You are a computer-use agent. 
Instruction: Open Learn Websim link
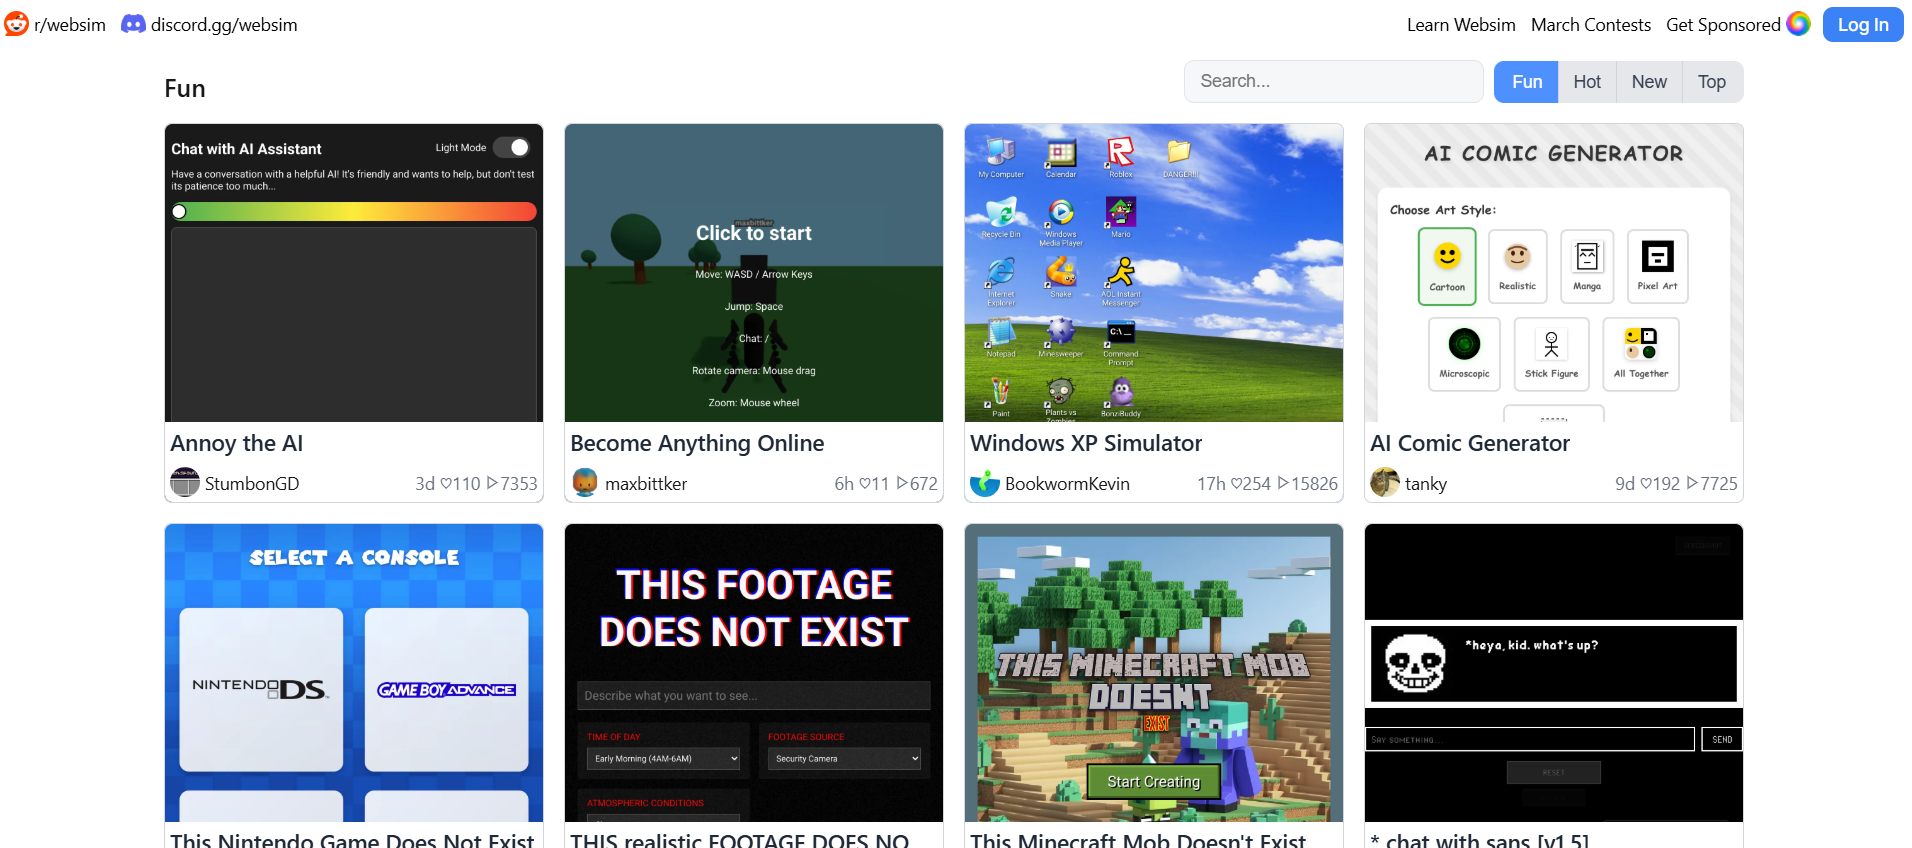(x=1461, y=25)
